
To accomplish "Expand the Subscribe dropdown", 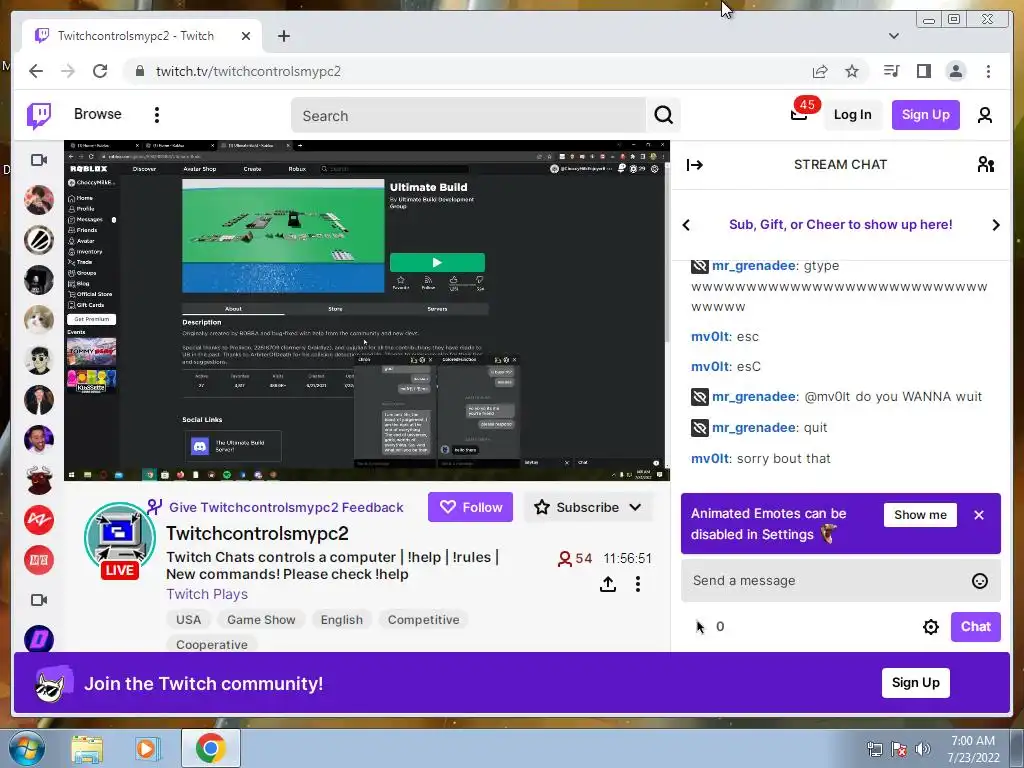I will [635, 507].
